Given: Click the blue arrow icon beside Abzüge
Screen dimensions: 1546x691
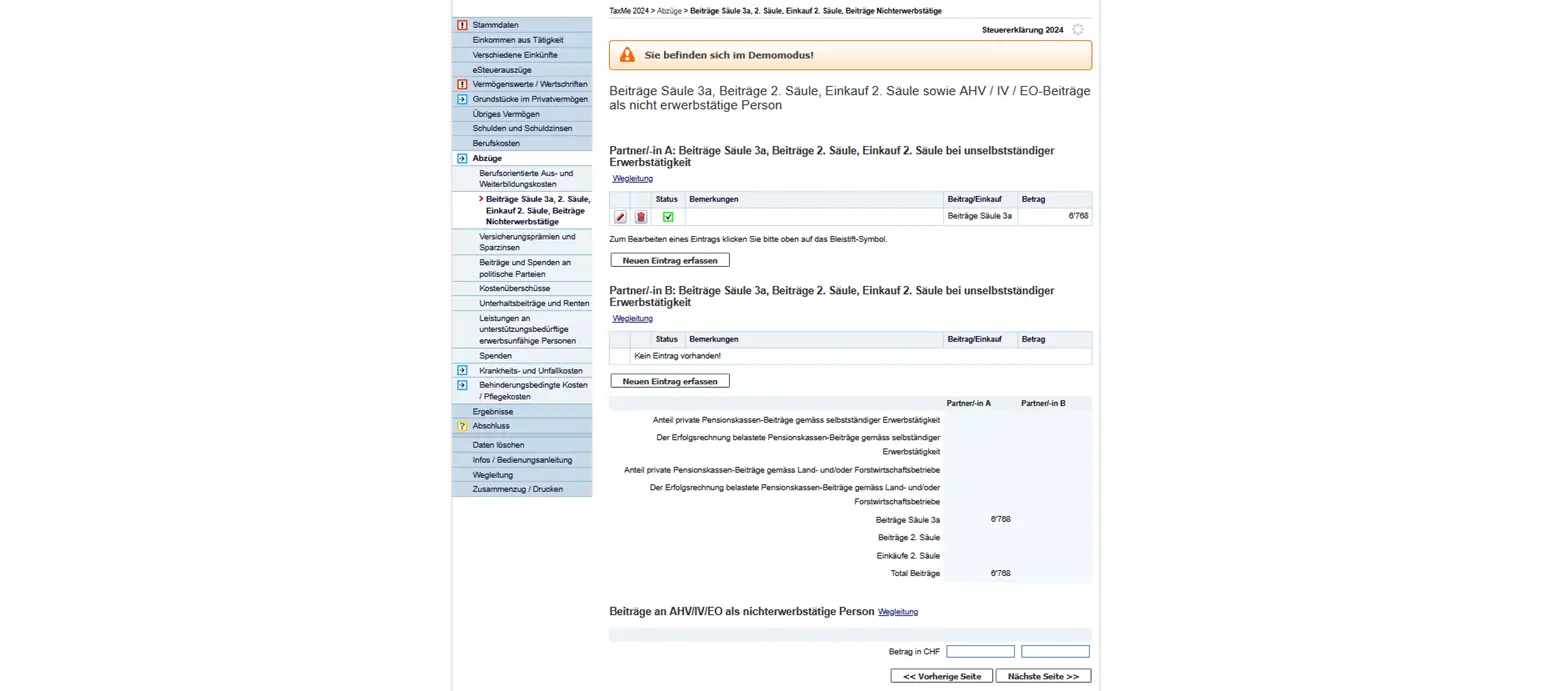Looking at the screenshot, I should click(460, 158).
